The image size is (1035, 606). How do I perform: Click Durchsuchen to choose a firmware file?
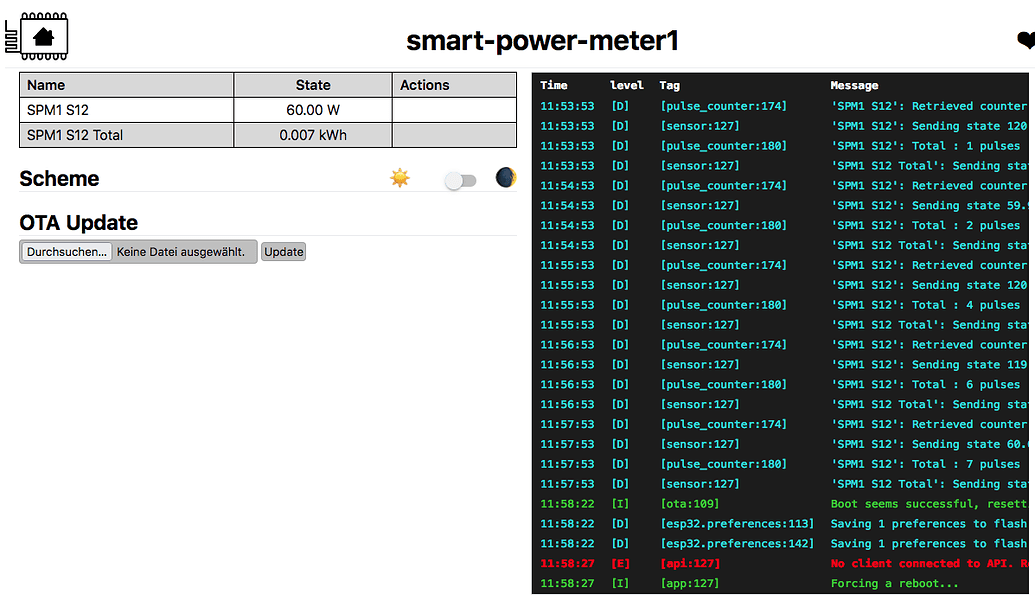[65, 251]
